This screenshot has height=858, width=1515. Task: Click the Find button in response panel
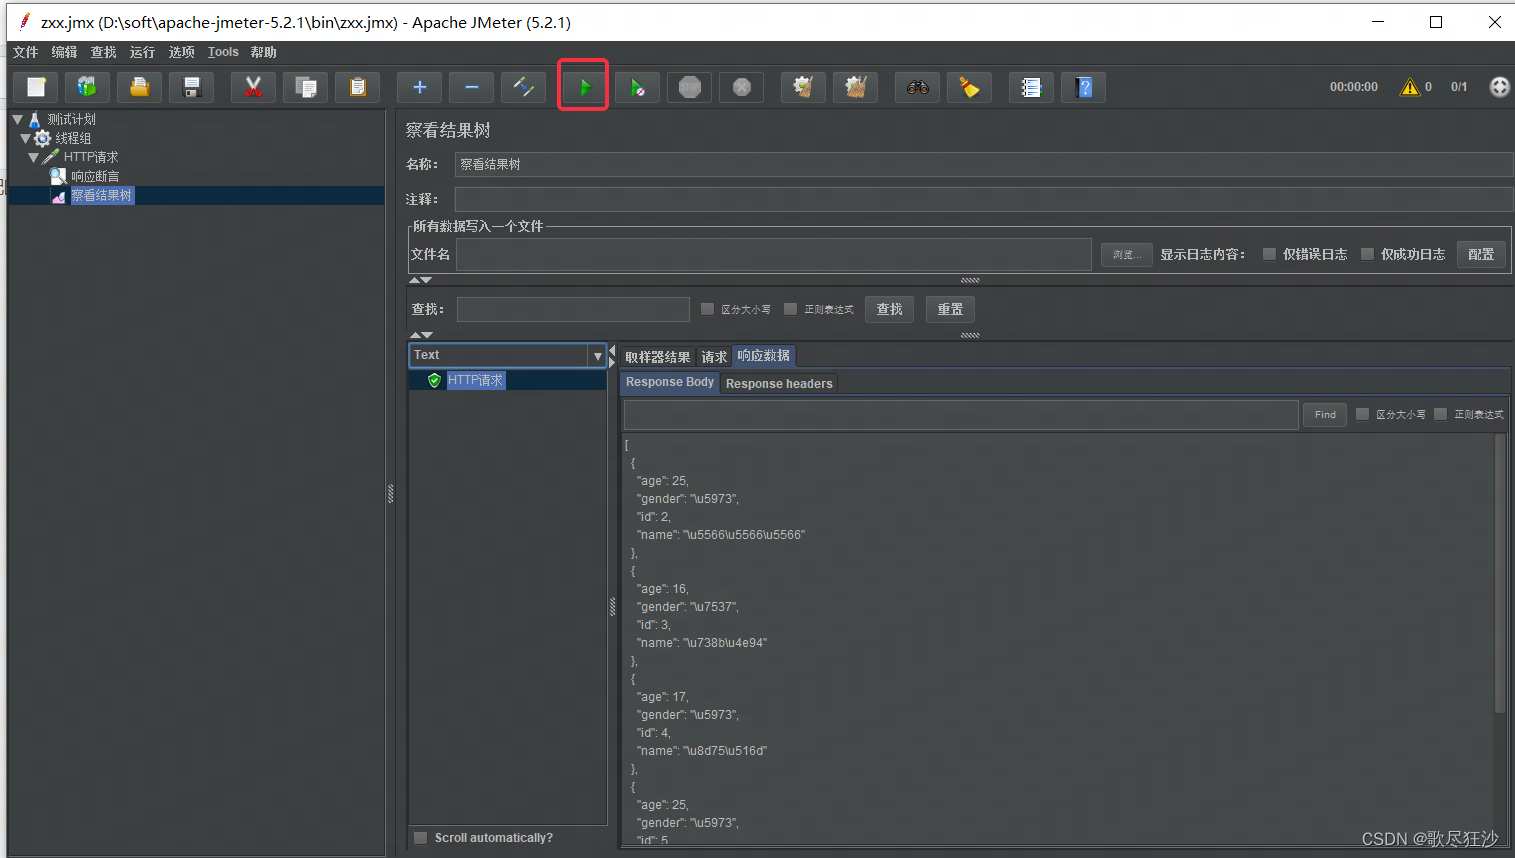pyautogui.click(x=1325, y=414)
